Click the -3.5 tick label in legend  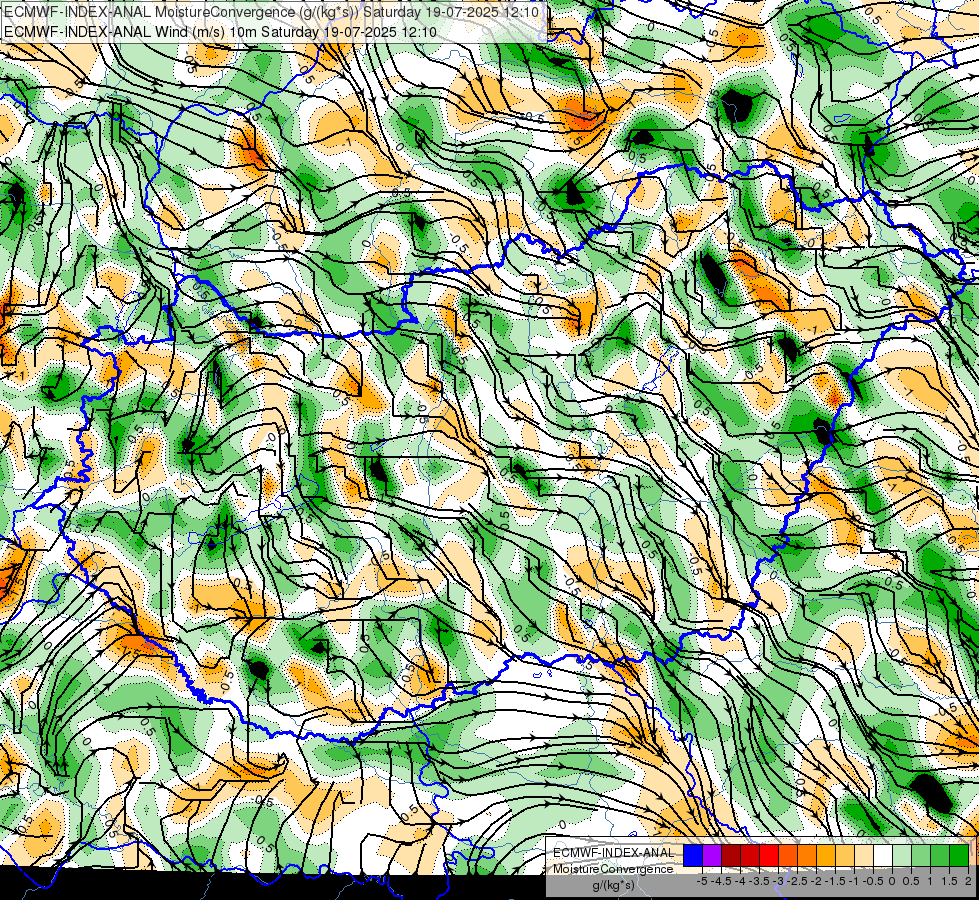tap(759, 881)
